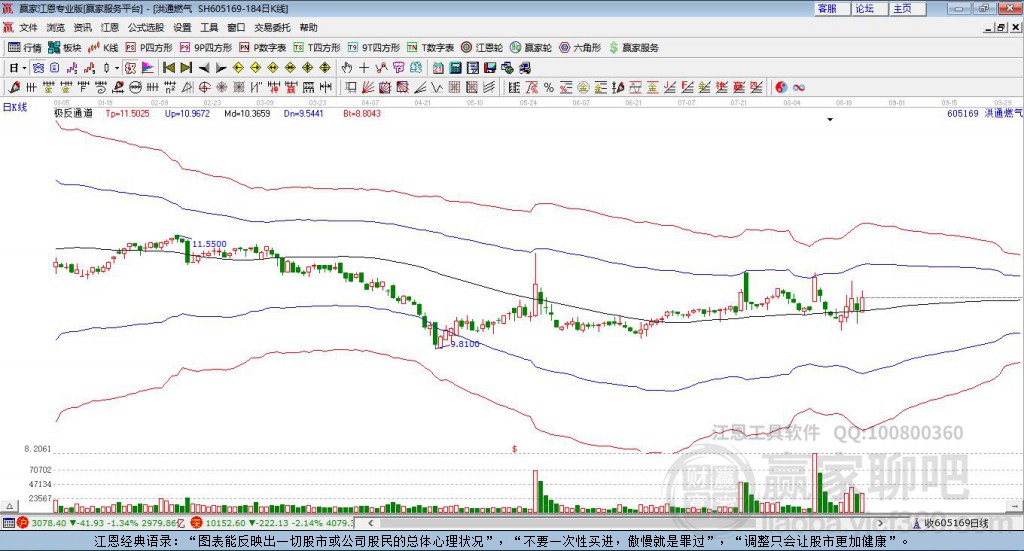Step chart right with black arrow
1024x551 pixels.
click(221, 68)
